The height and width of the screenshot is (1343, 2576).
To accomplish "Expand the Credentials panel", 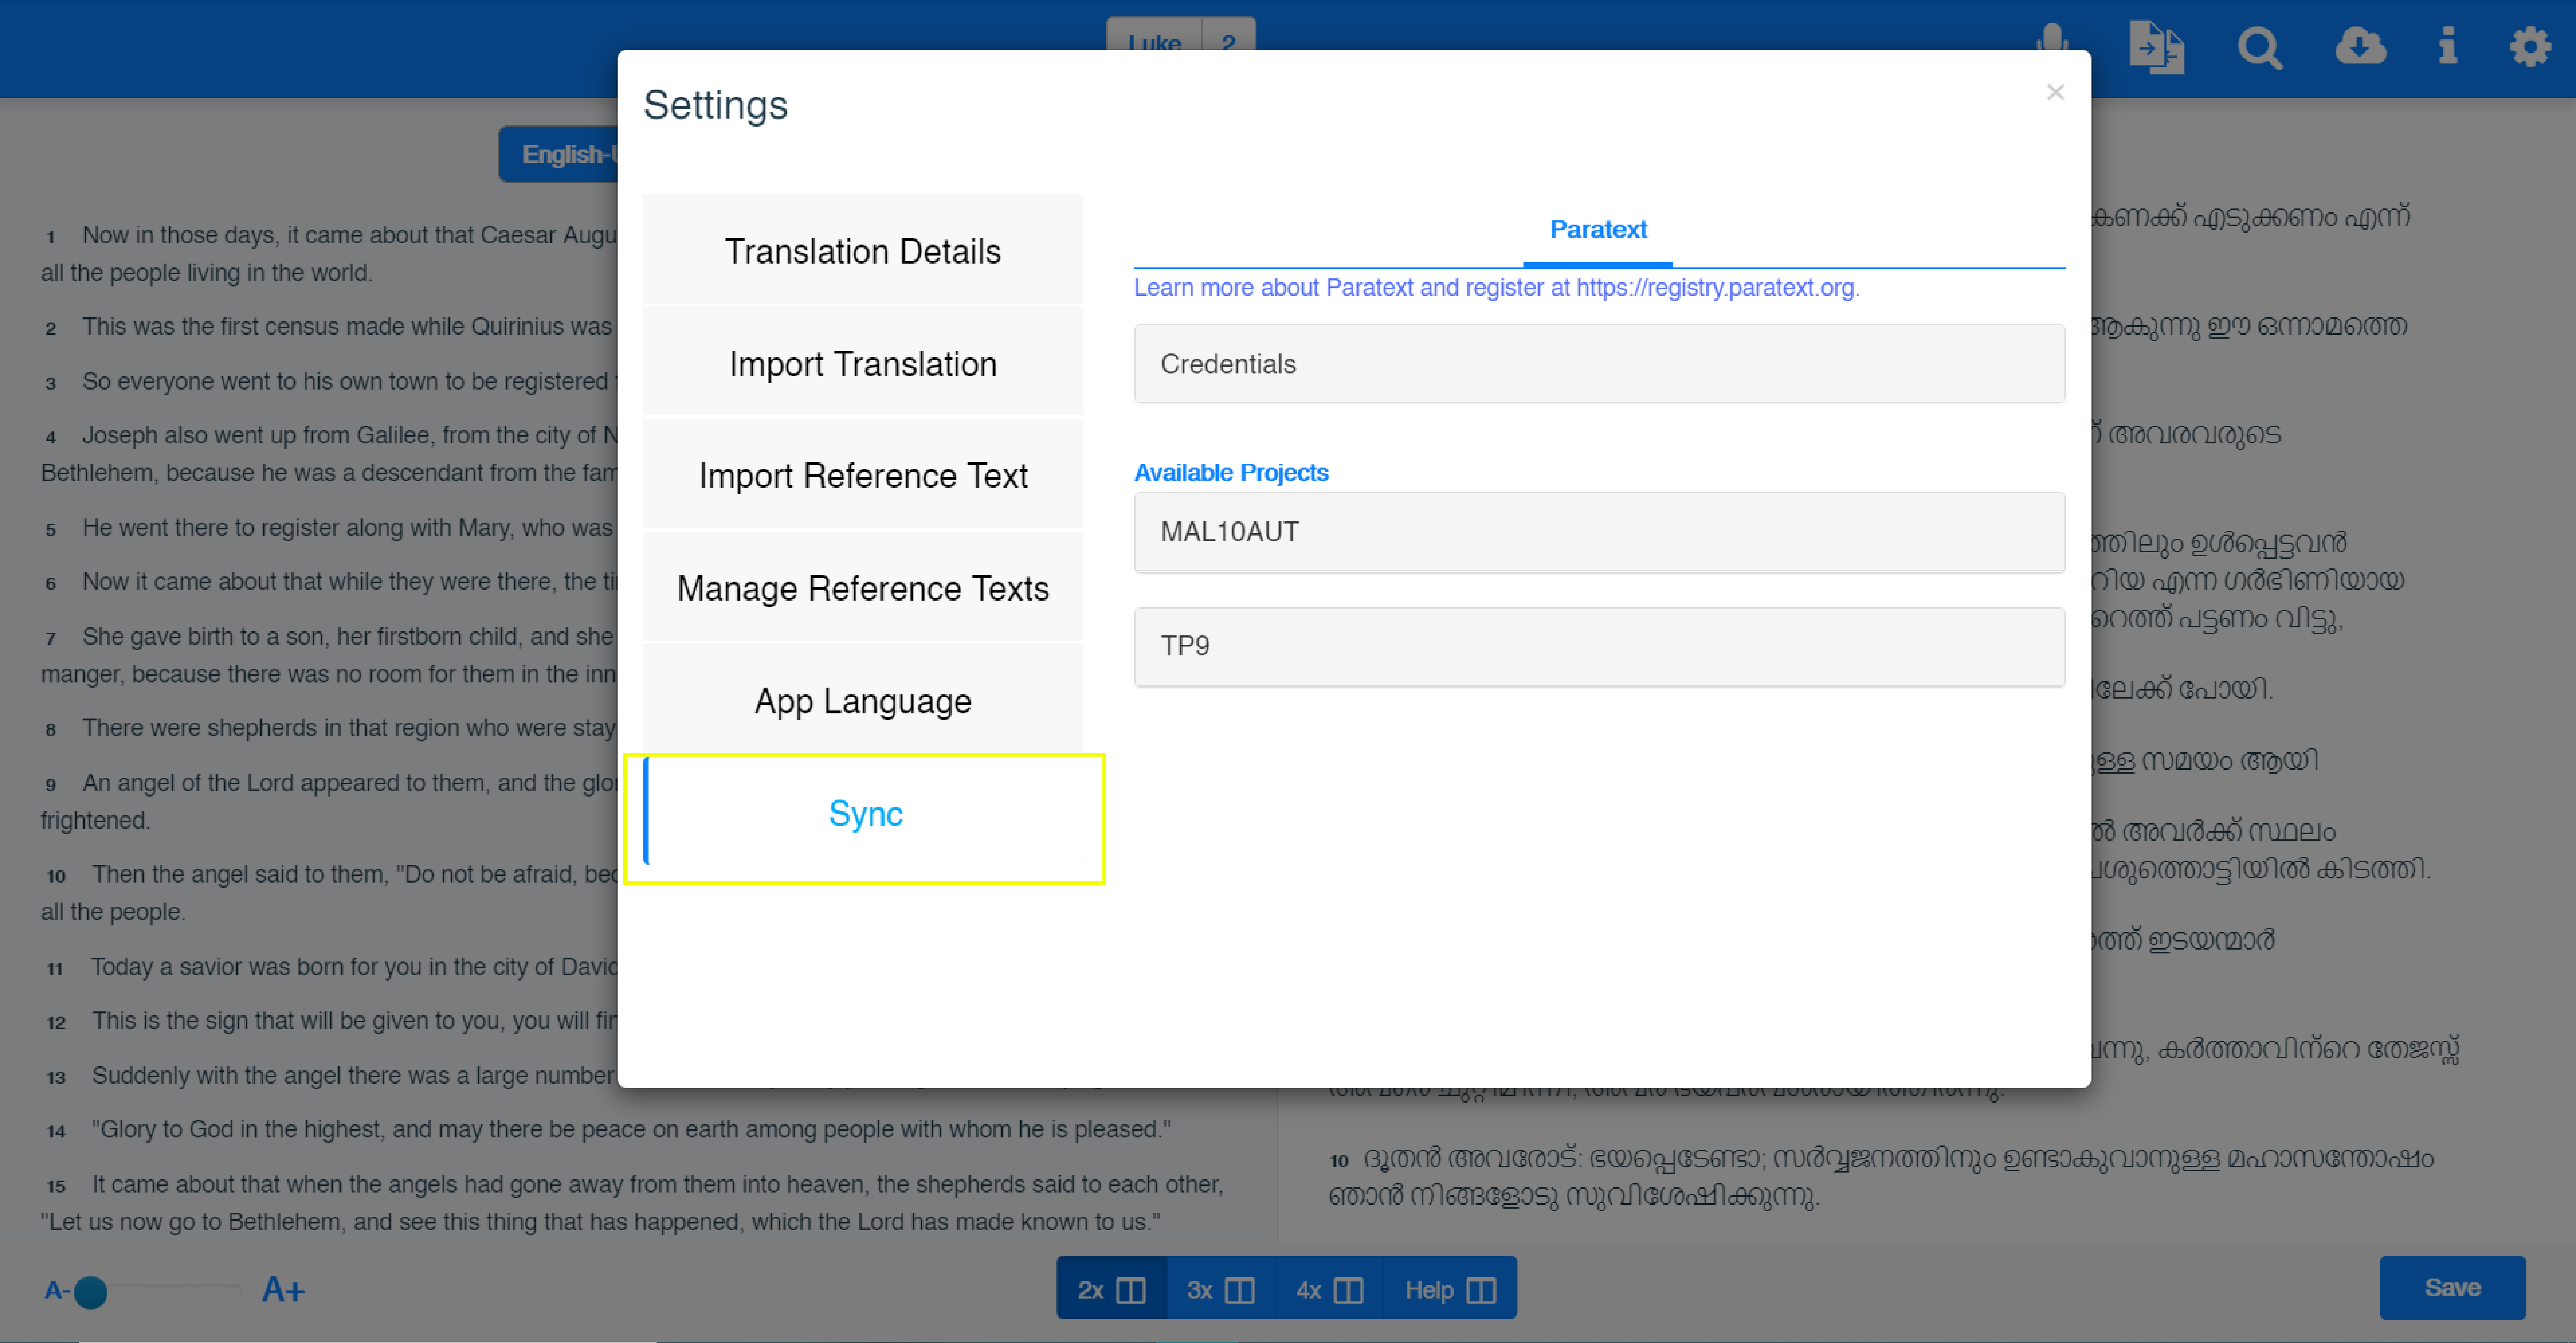I will tap(1599, 364).
